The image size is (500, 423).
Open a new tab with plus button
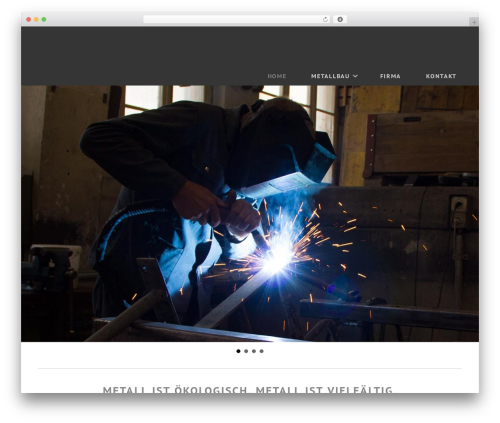[x=474, y=22]
